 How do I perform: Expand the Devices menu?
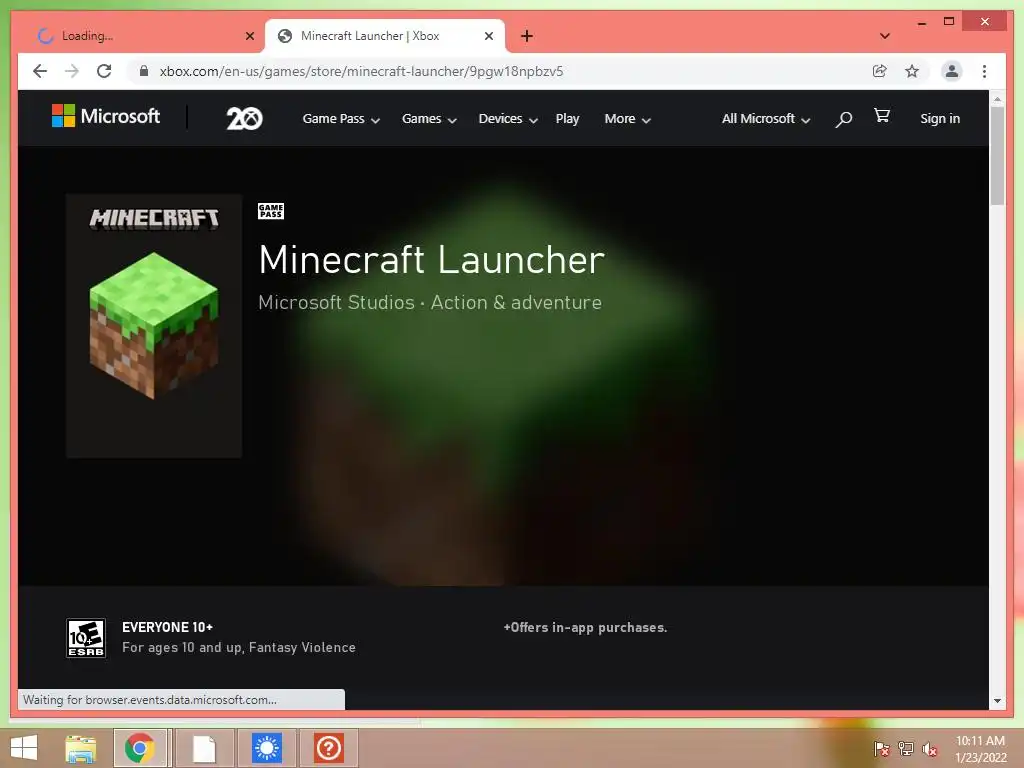[x=508, y=119]
